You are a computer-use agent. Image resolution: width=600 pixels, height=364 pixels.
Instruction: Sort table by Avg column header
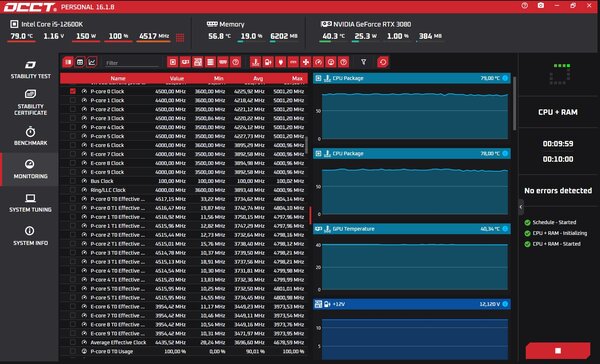258,78
